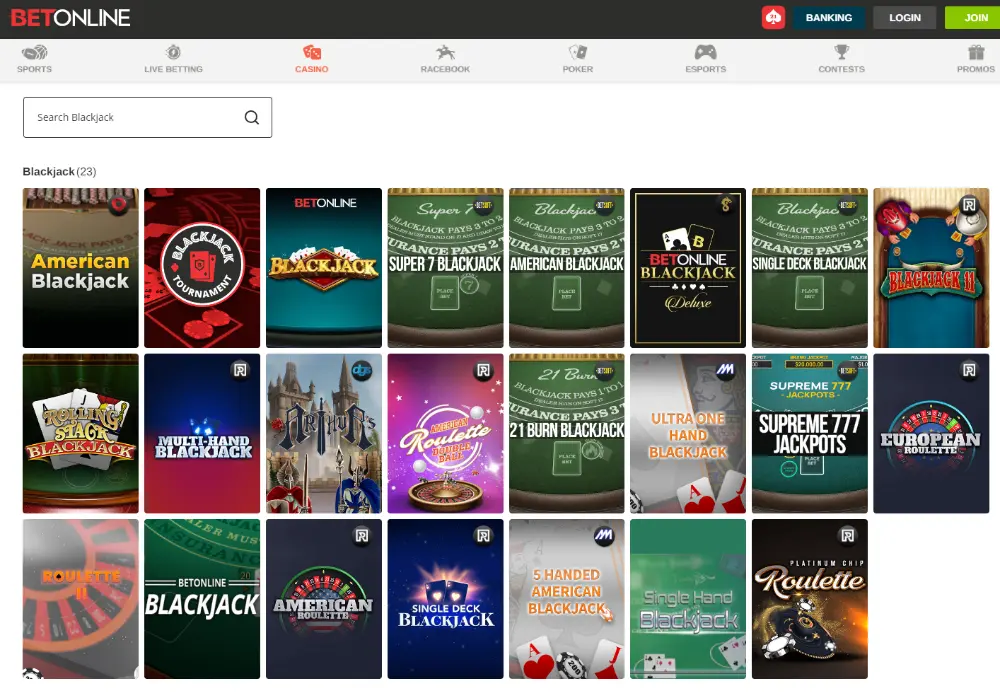Open the European Roulette game

pyautogui.click(x=931, y=434)
